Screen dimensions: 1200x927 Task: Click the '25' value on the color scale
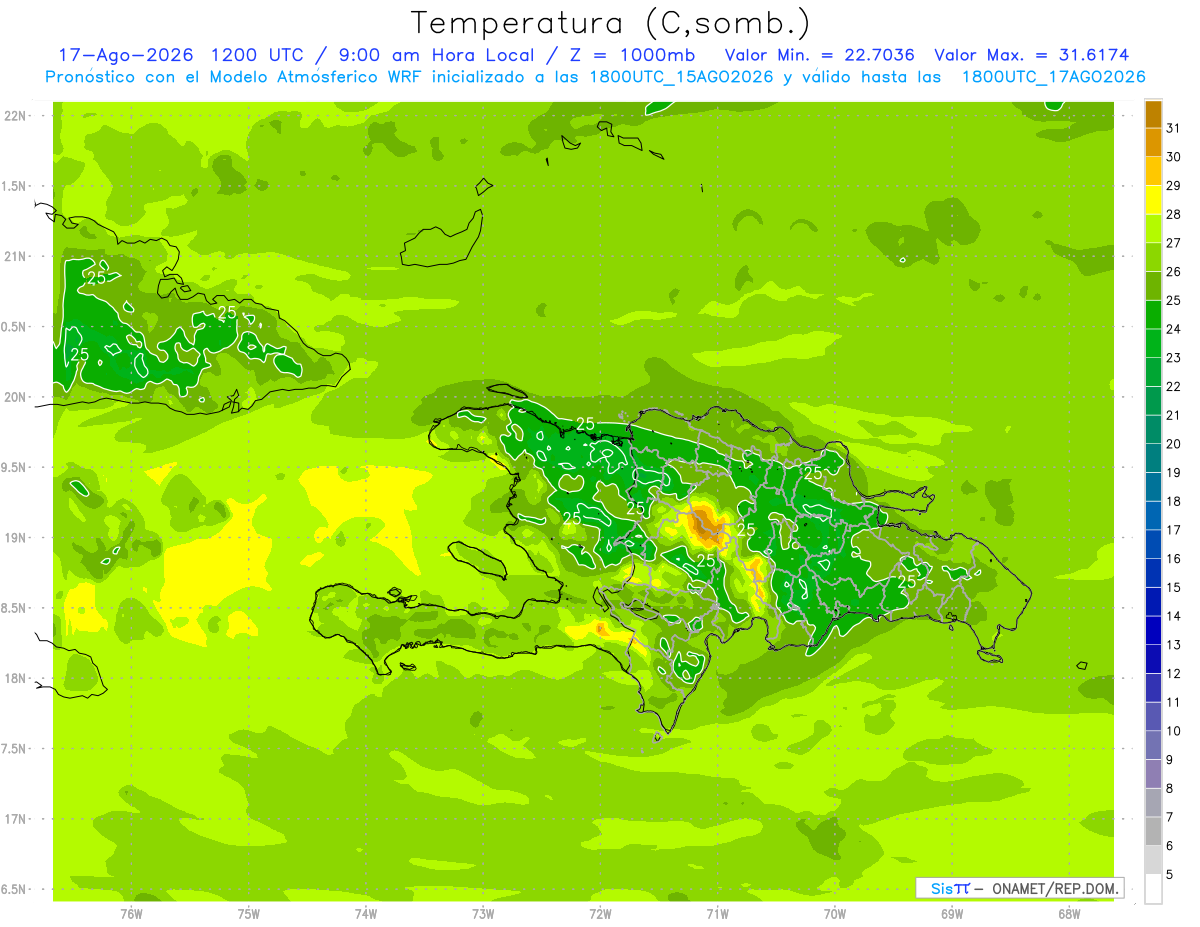(x=1173, y=301)
